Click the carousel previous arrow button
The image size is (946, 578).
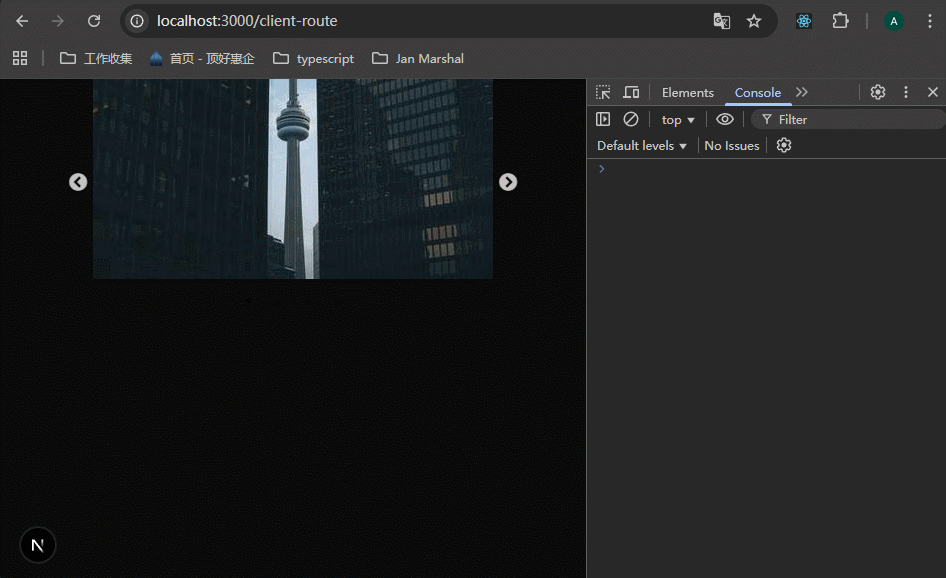[78, 182]
